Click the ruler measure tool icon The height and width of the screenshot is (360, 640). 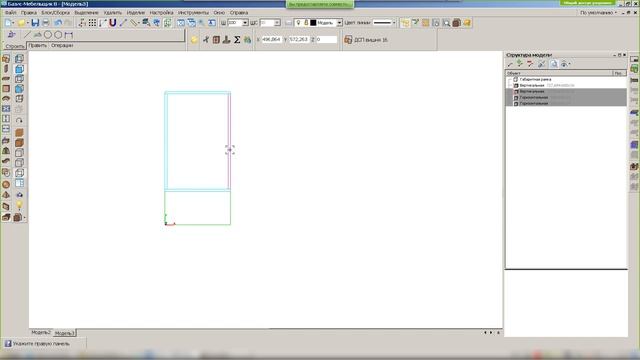[x=134, y=23]
